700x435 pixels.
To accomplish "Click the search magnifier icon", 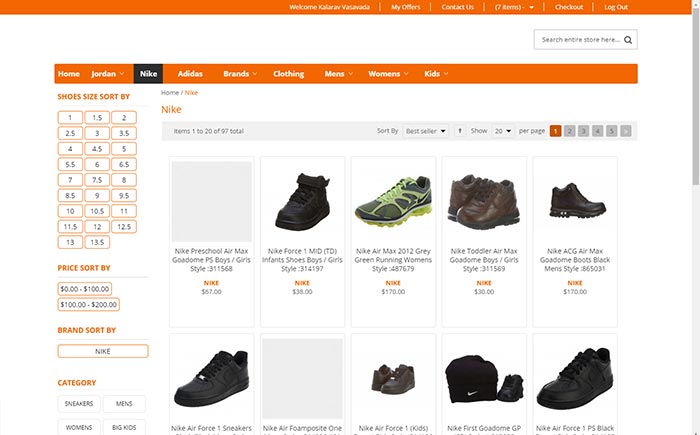I will 628,40.
